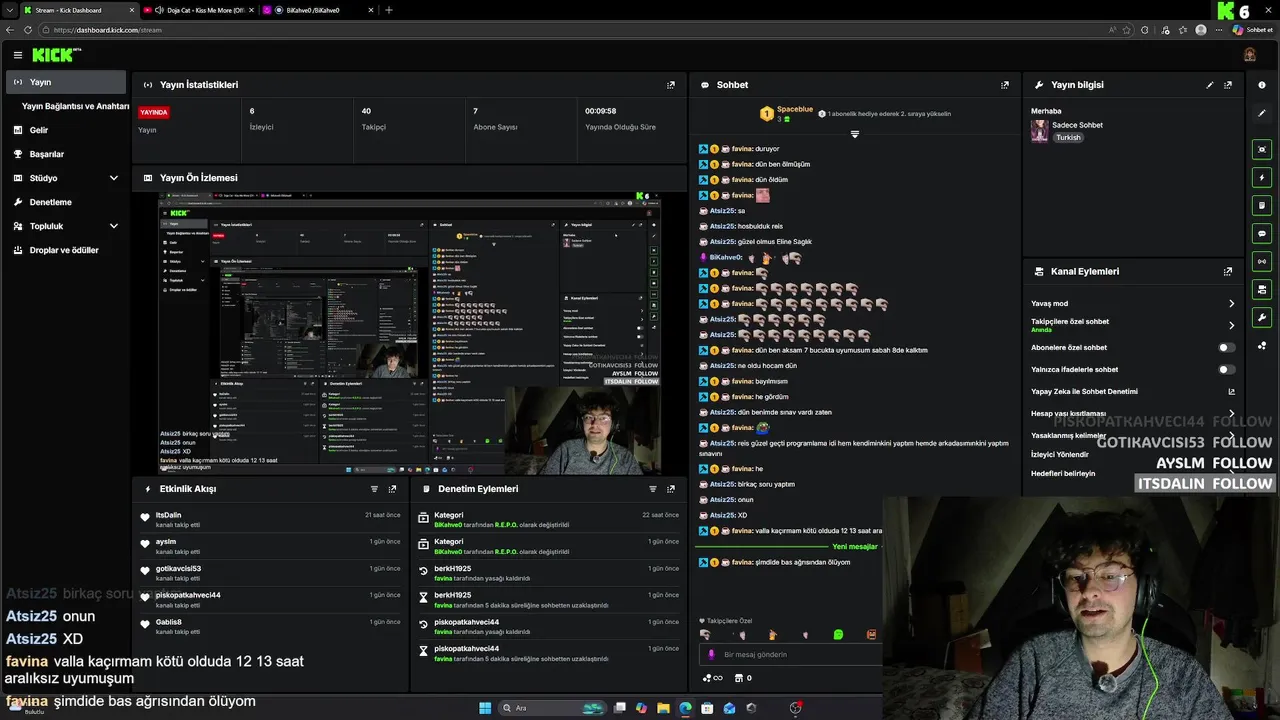Click Gablis8 follower entry

pos(168,622)
